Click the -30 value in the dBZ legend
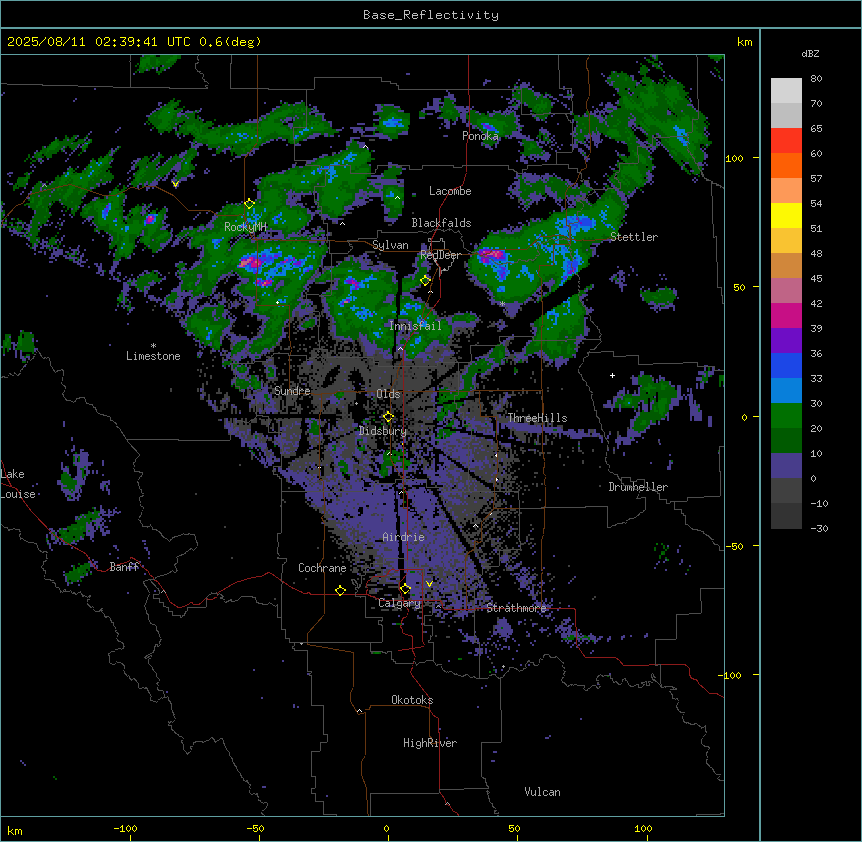The image size is (862, 842). [819, 529]
